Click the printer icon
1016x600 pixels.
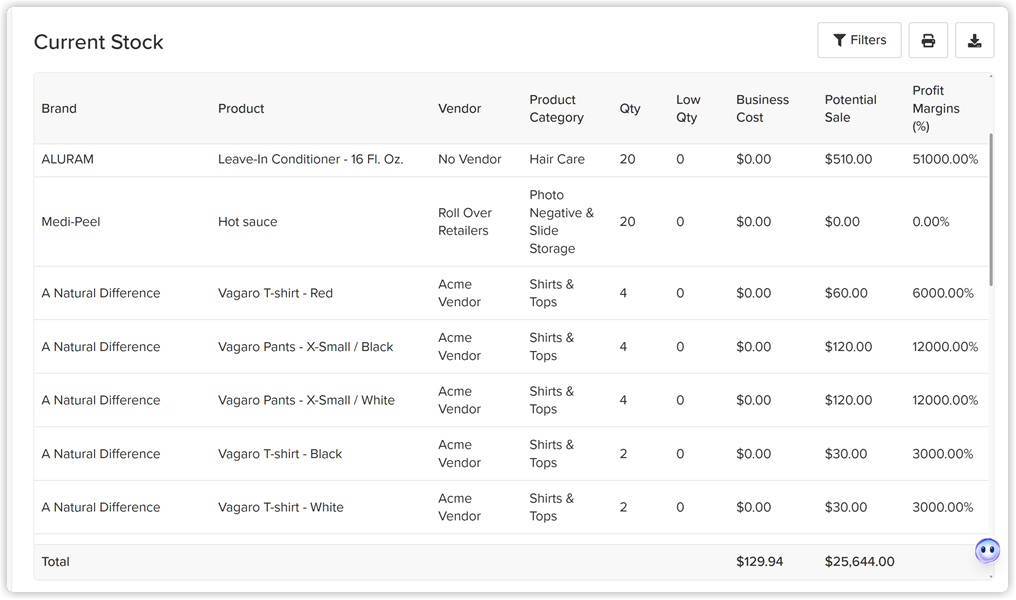click(928, 40)
